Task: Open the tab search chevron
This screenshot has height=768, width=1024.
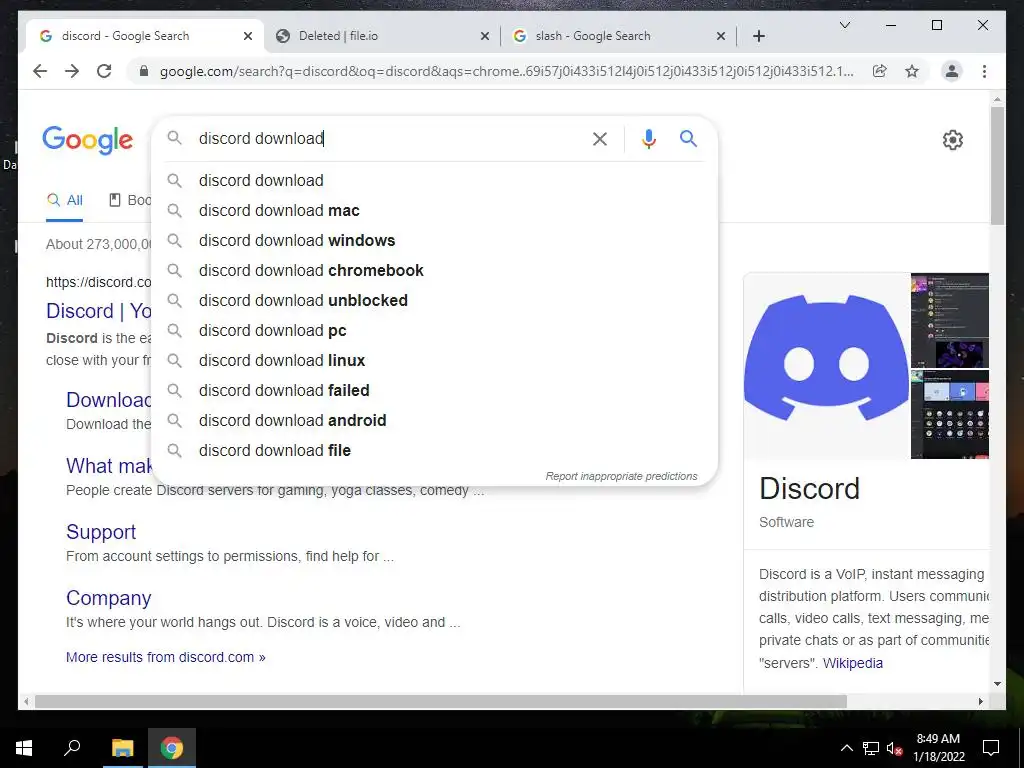Action: [x=844, y=25]
